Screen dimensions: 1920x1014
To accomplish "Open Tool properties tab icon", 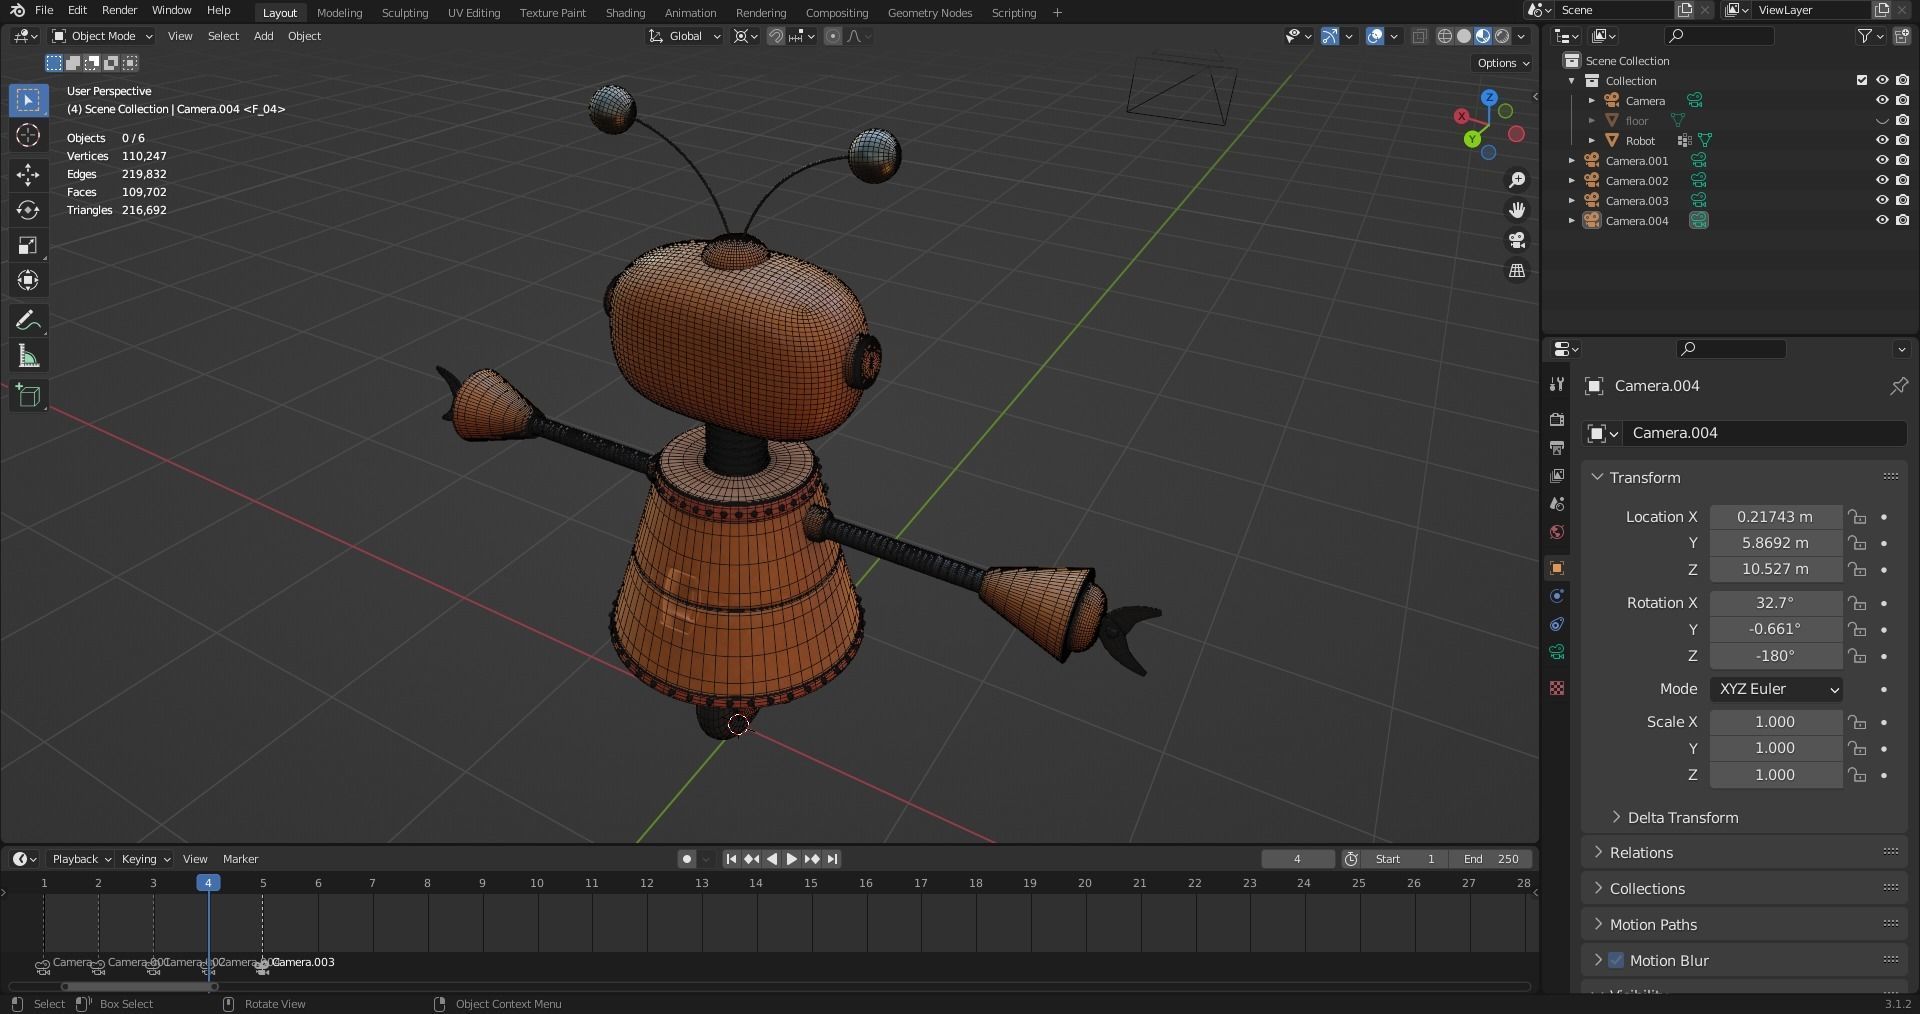I will (x=1557, y=384).
